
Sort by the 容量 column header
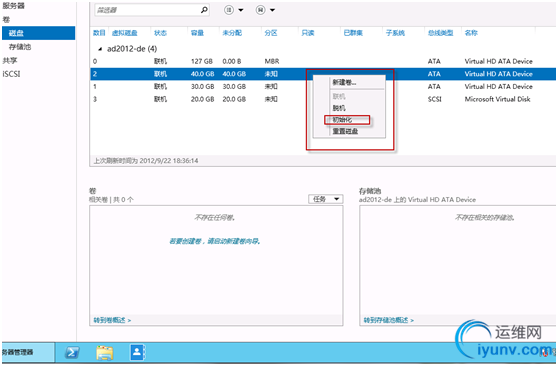197,33
